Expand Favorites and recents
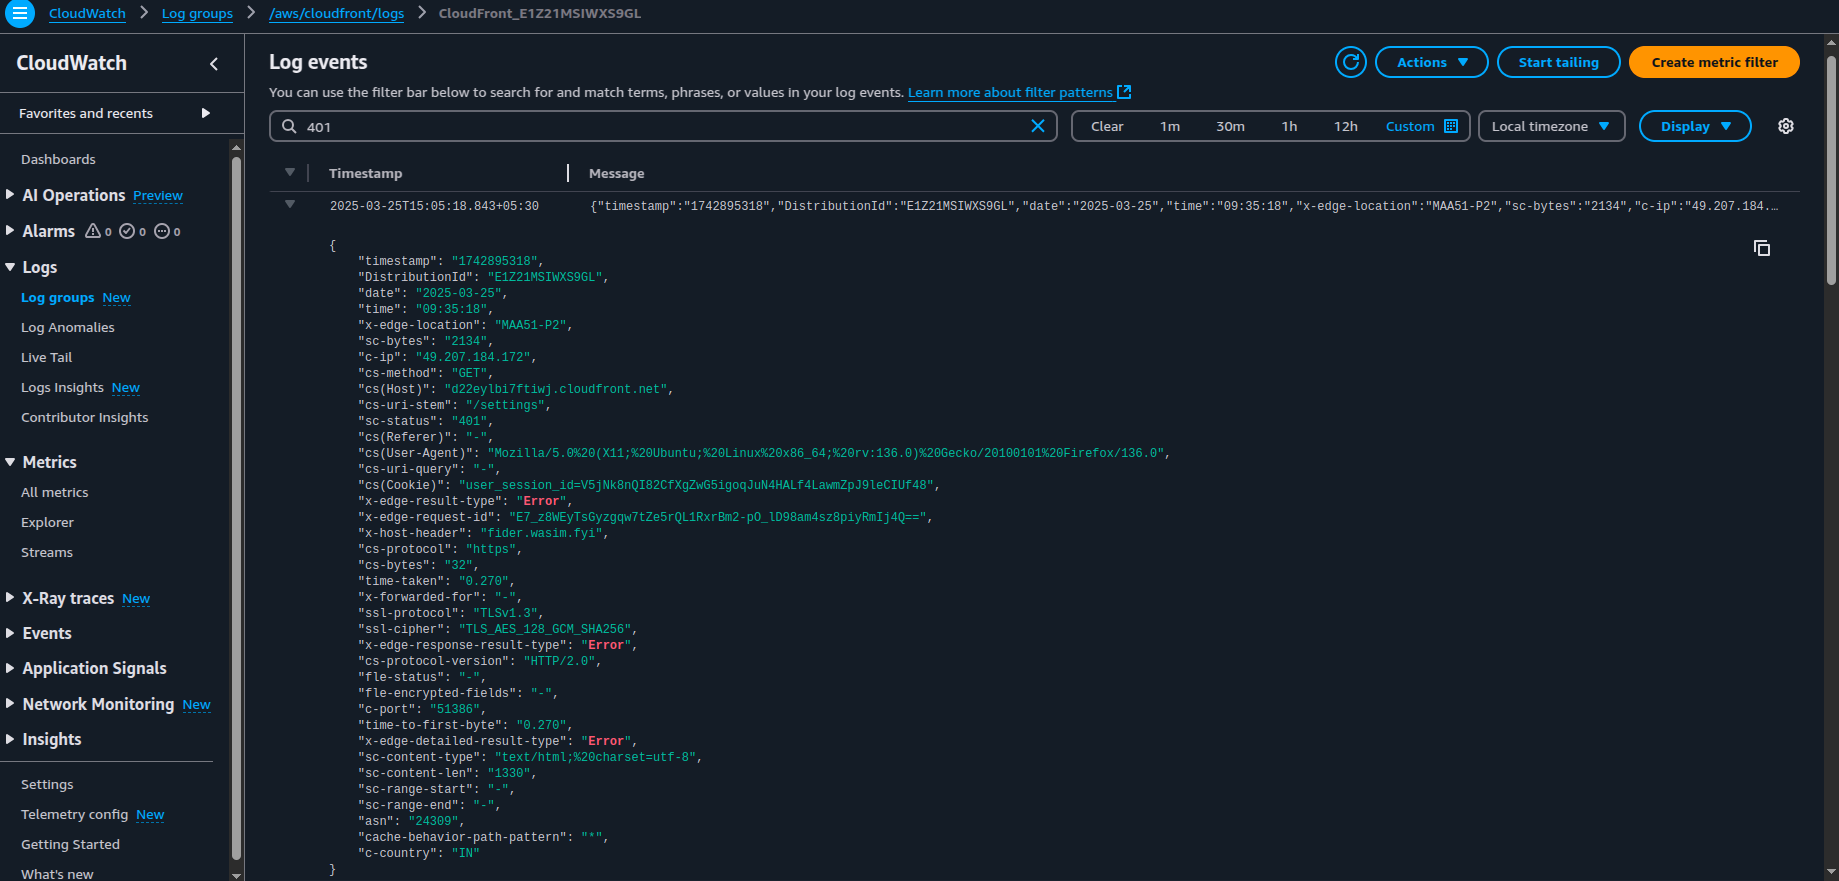This screenshot has width=1839, height=881. [206, 113]
